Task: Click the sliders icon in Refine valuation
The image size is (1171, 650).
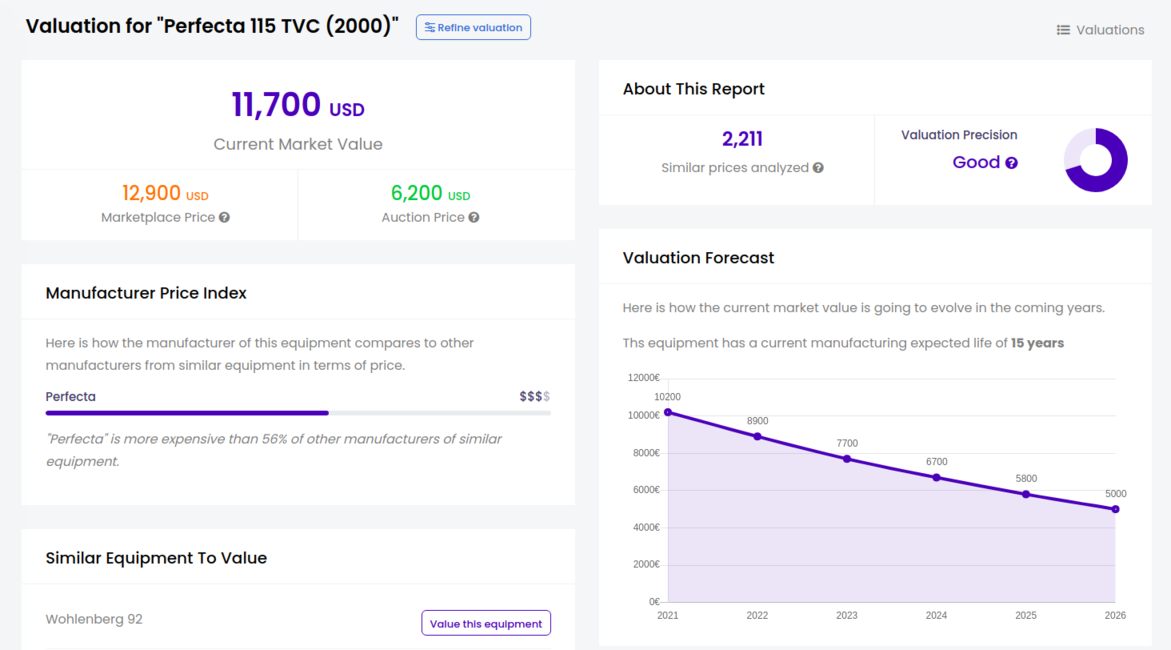Action: pos(429,28)
